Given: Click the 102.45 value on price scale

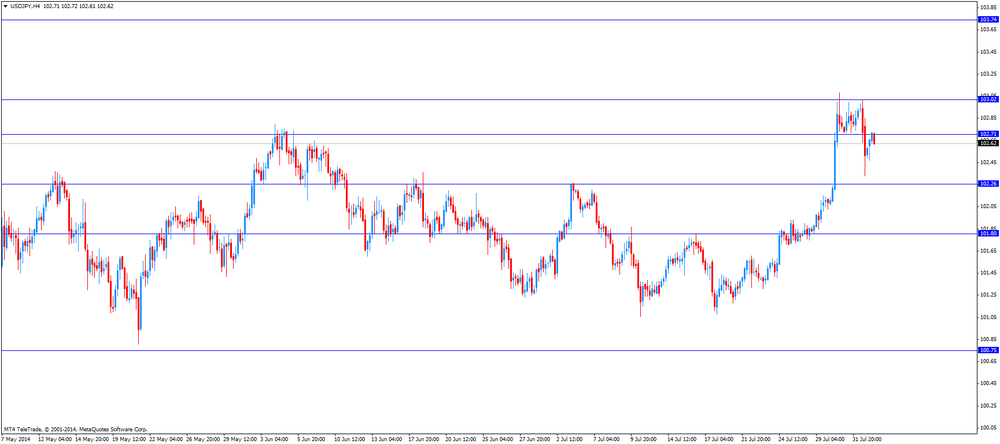Looking at the screenshot, I should click(x=988, y=162).
